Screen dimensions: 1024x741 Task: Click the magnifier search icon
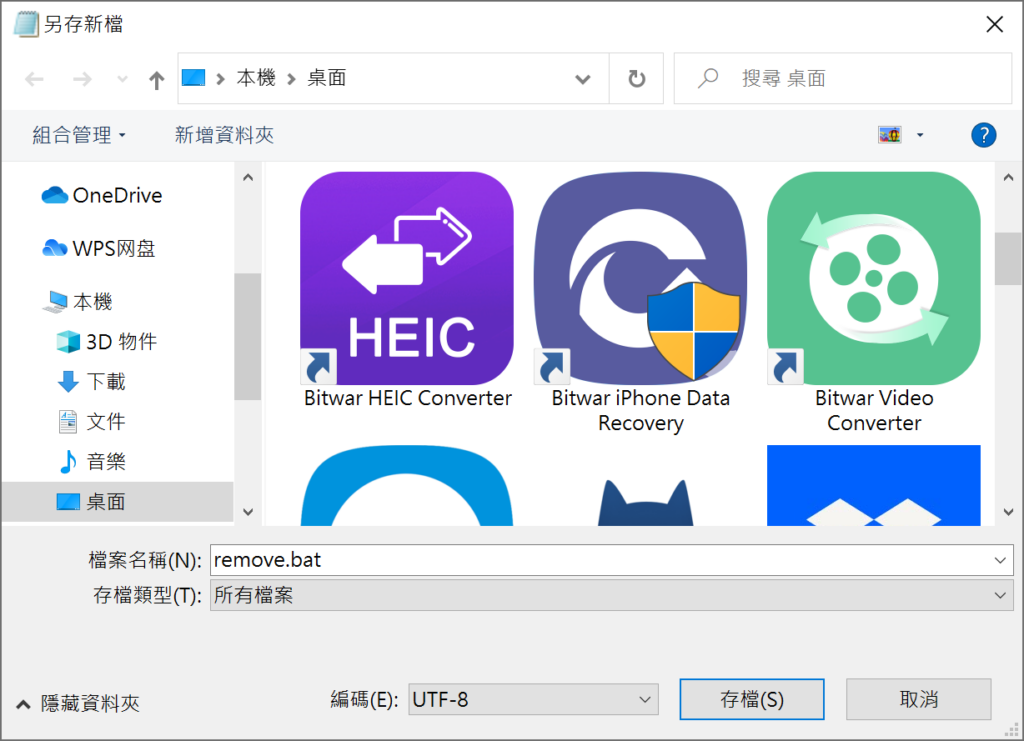pos(707,78)
